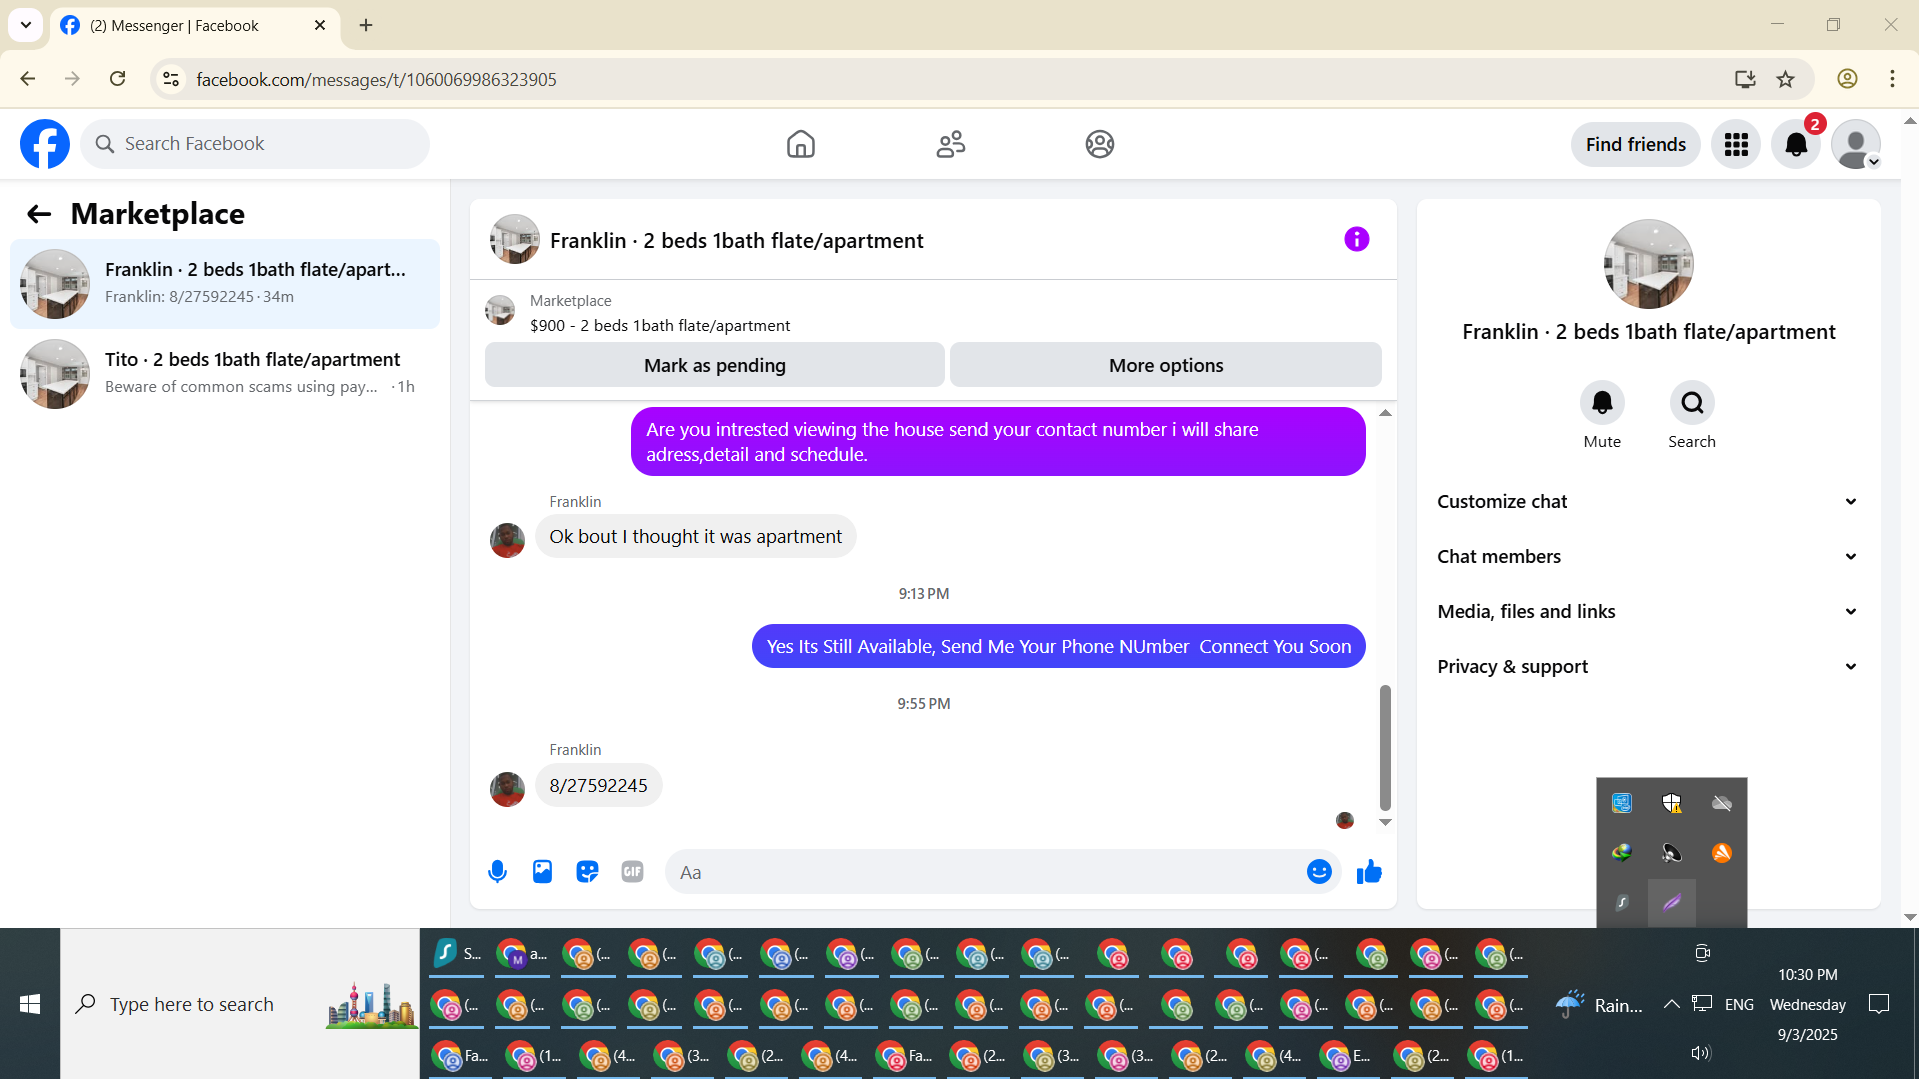Click the taskbar search box
This screenshot has width=1919, height=1079.
tap(240, 1004)
